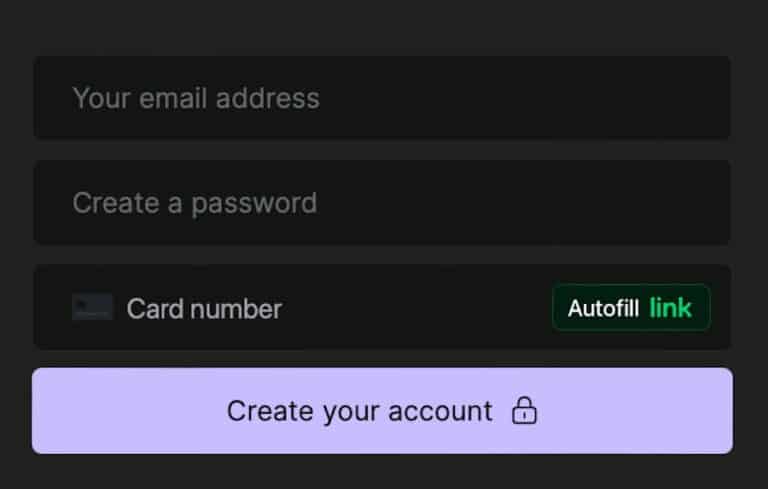Click the "Create your account" label text
Screen dimensions: 768x489
[x=359, y=411]
